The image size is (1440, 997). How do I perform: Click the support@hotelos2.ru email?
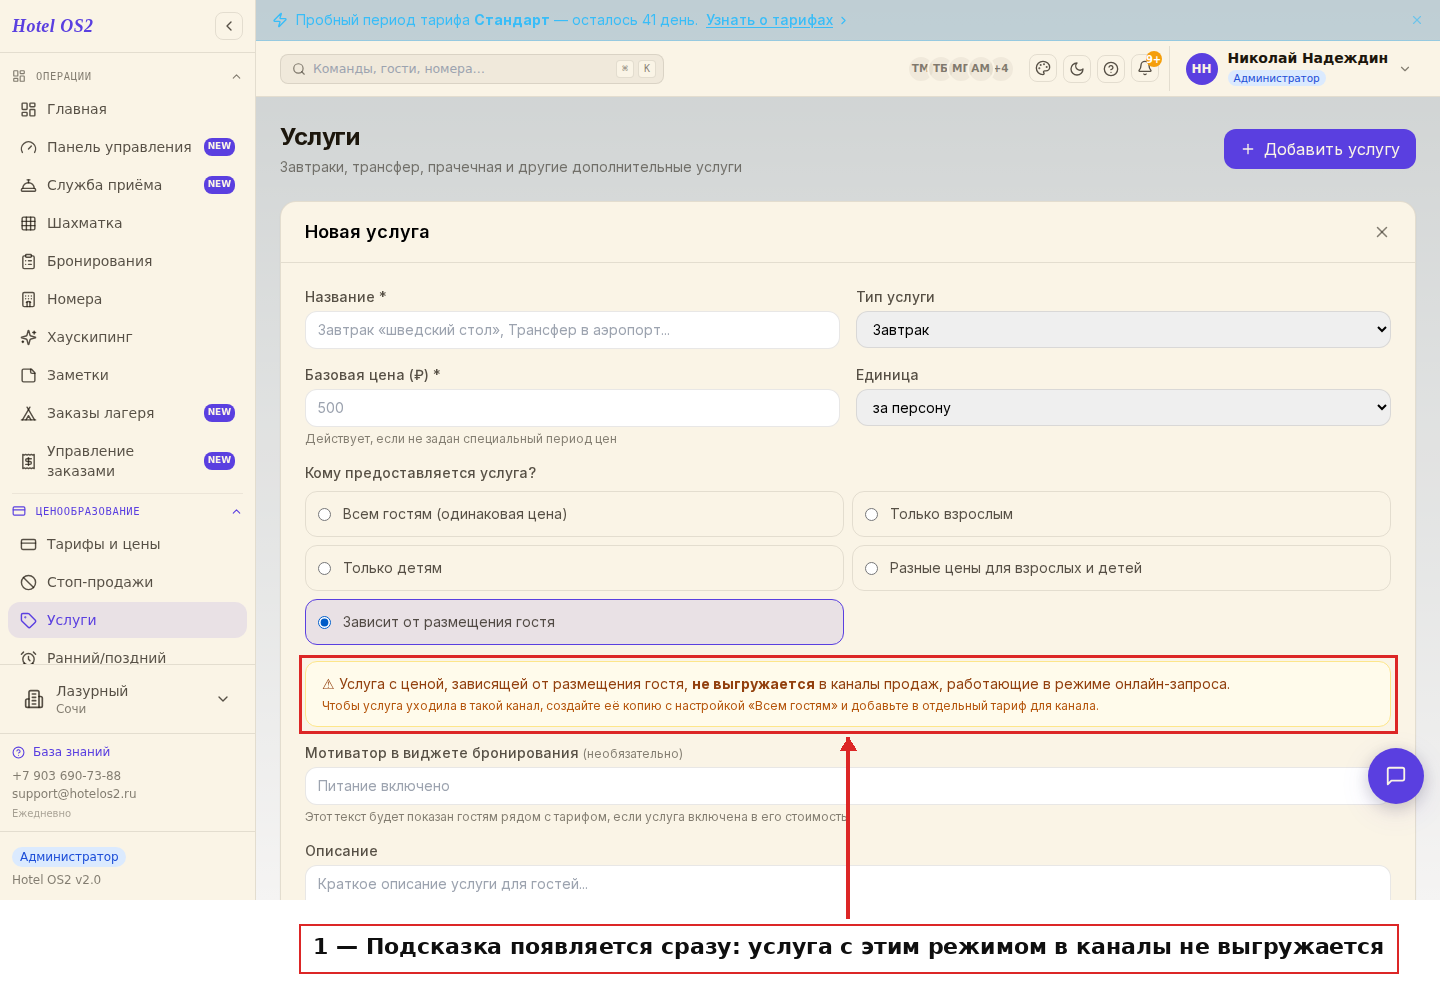[x=74, y=794]
